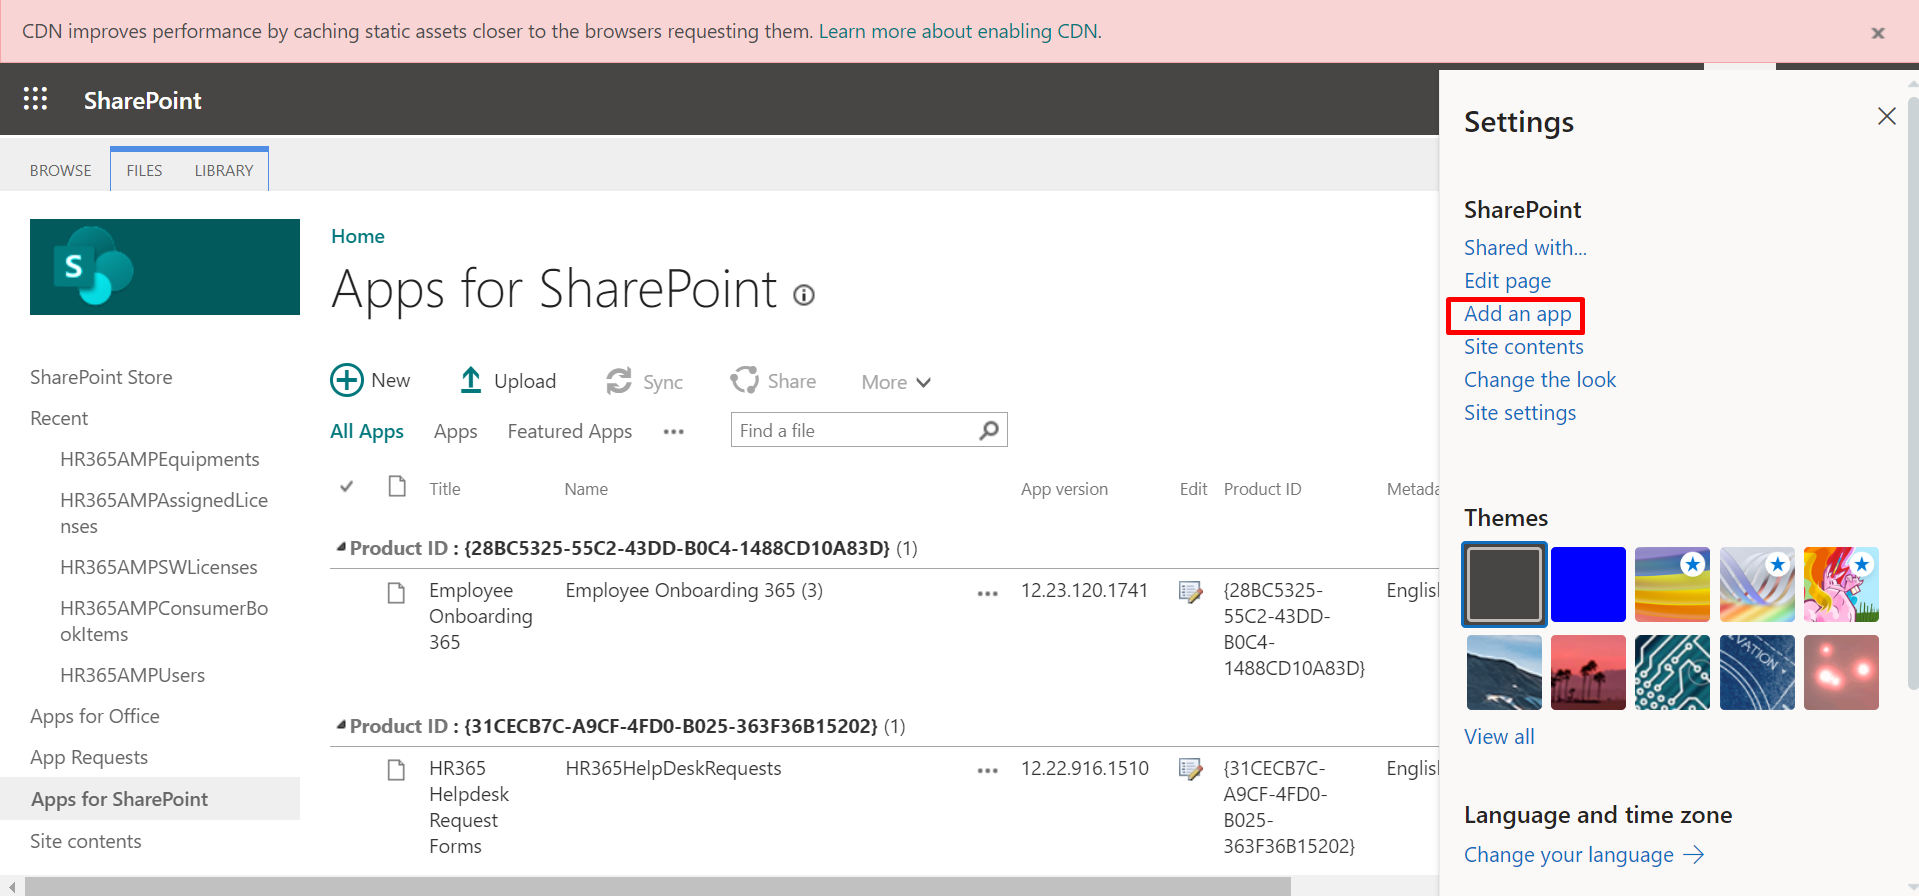Select the dark gray theme swatch
This screenshot has width=1919, height=896.
[x=1504, y=584]
